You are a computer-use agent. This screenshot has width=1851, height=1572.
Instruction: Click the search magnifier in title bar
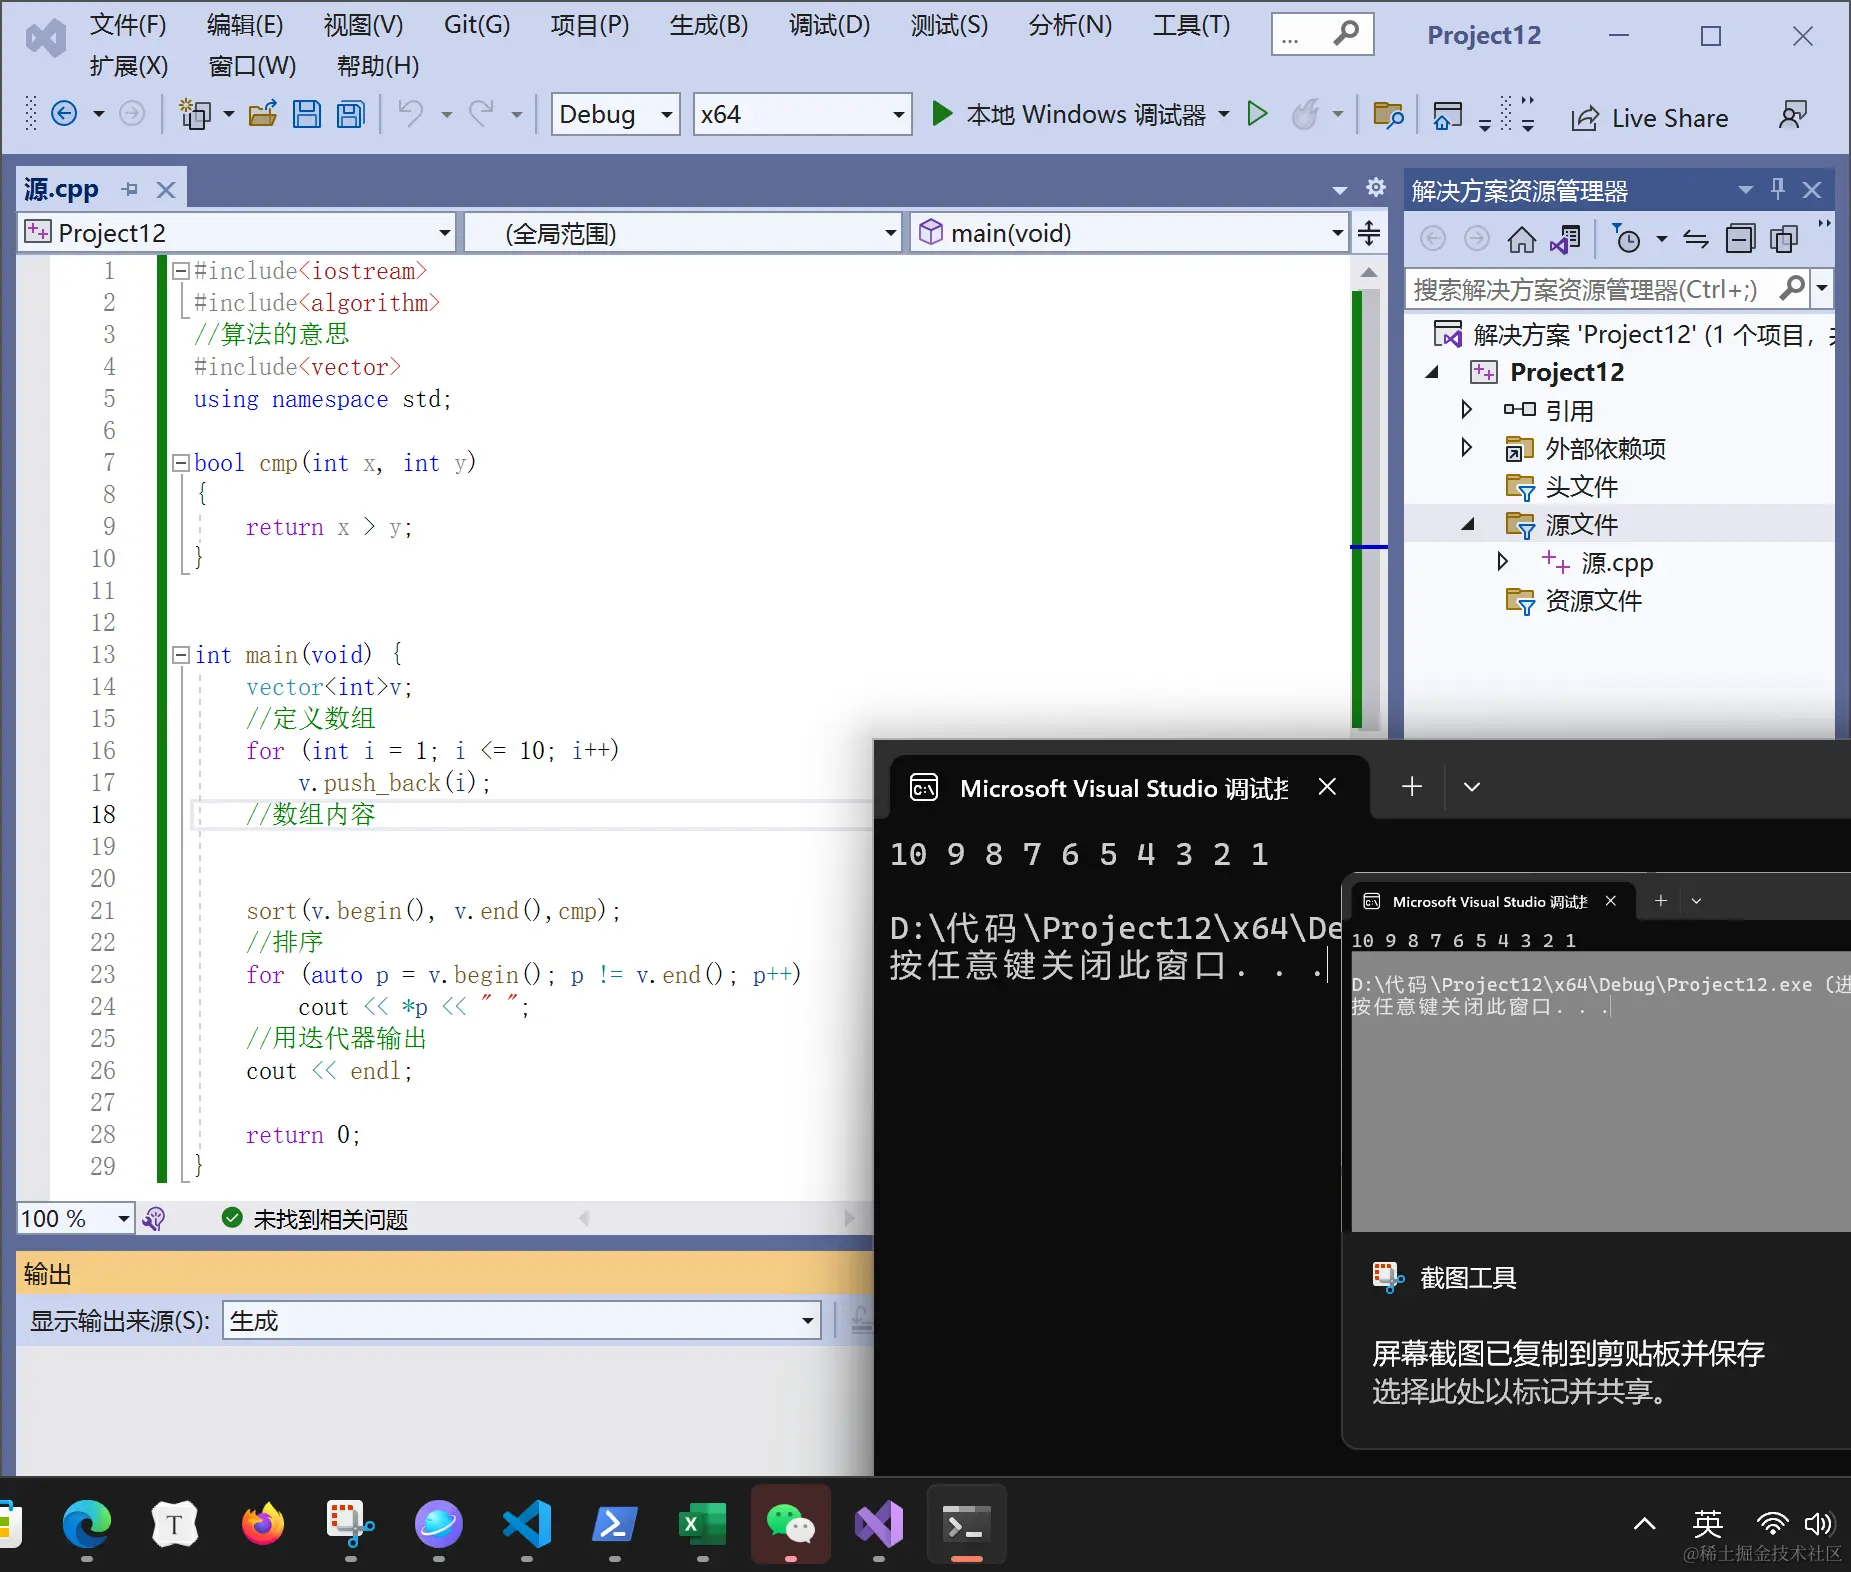1346,34
